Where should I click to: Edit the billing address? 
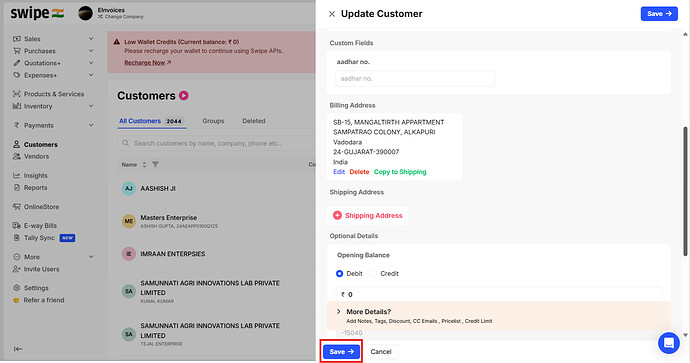click(x=339, y=172)
